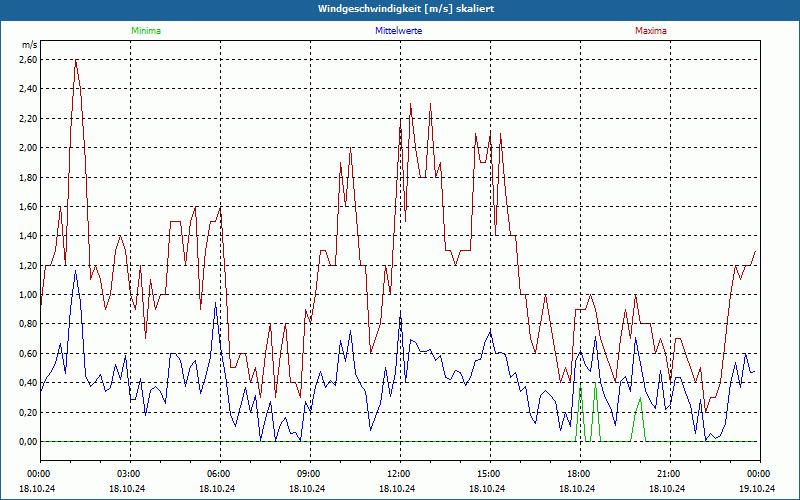The height and width of the screenshot is (500, 800).
Task: Click the 03:00 time axis label
Action: tap(130, 474)
